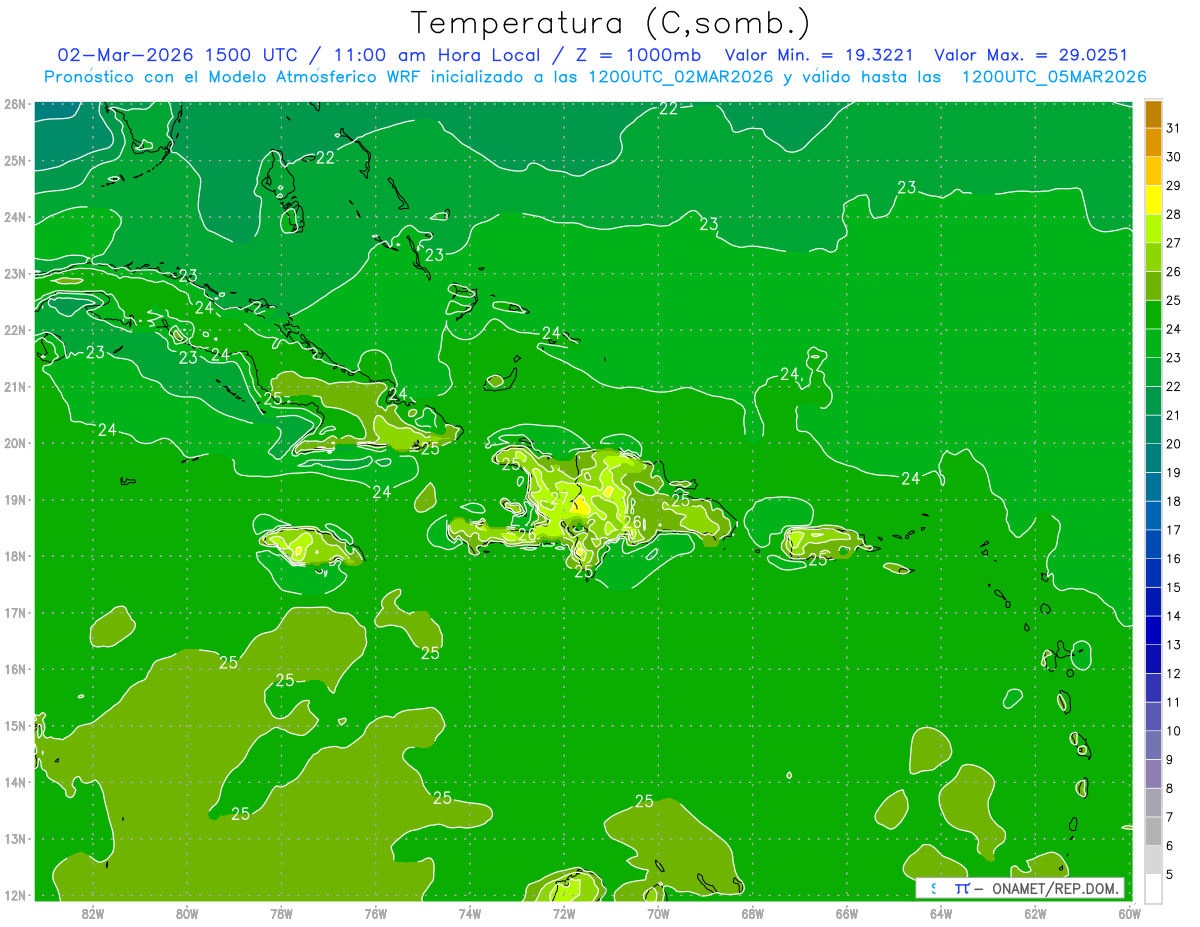This screenshot has width=1200, height=927.
Task: Click the color bar label 29
Action: coord(1174,185)
